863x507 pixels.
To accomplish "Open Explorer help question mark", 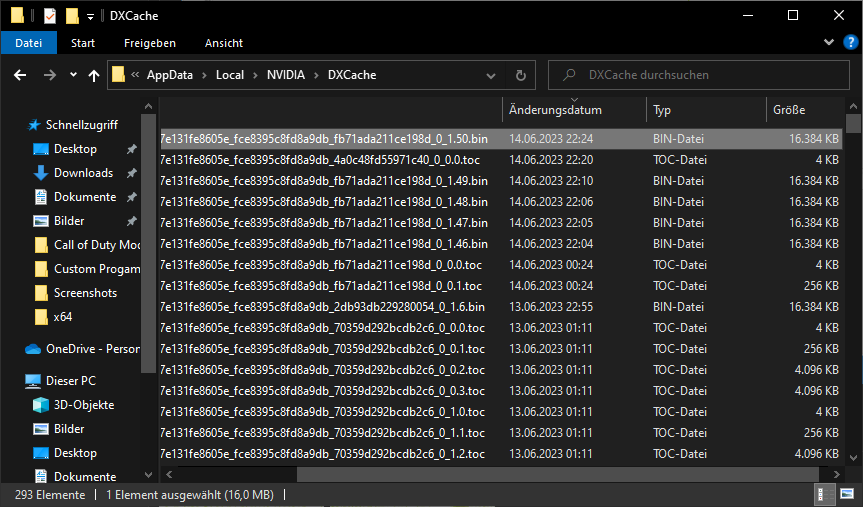I will click(850, 42).
